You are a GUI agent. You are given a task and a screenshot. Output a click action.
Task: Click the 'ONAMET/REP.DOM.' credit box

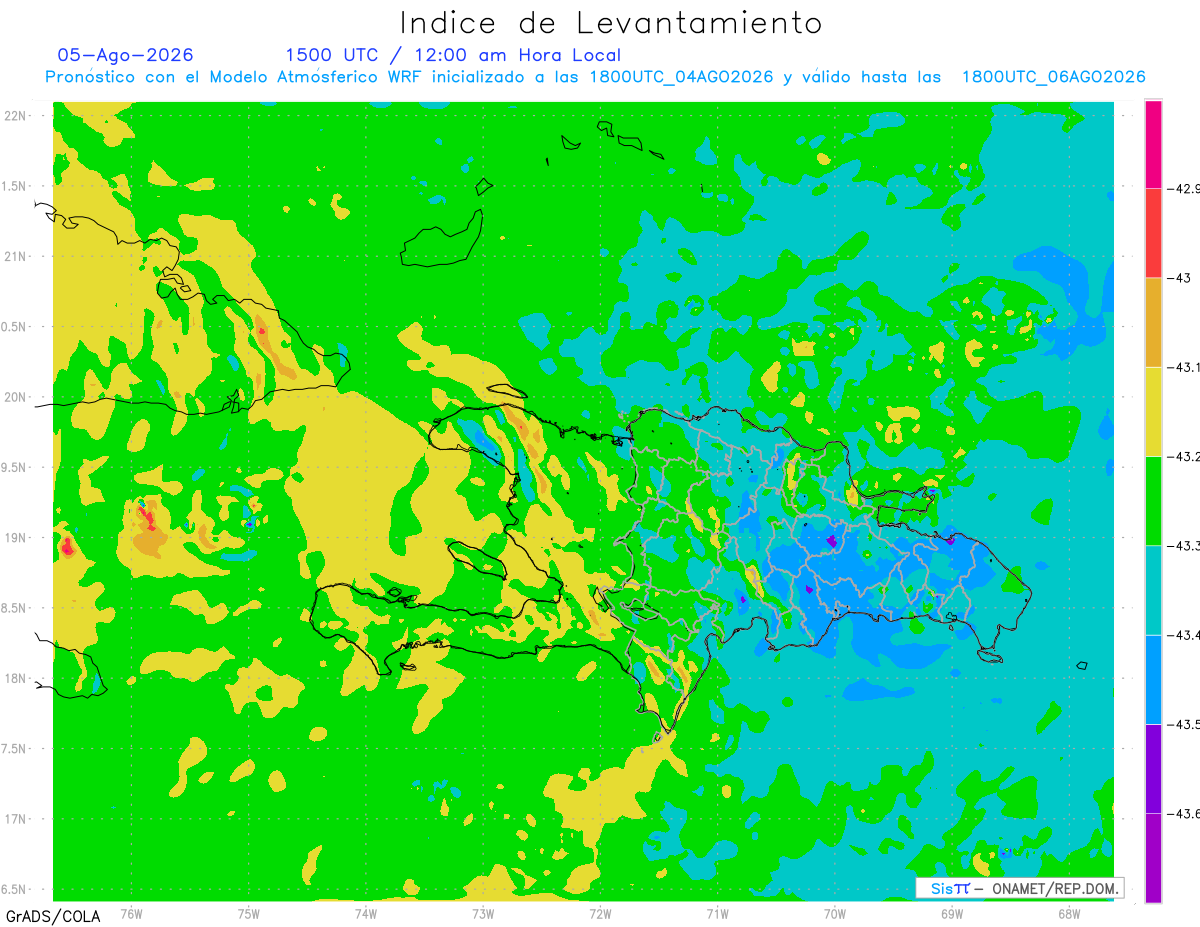click(1019, 888)
